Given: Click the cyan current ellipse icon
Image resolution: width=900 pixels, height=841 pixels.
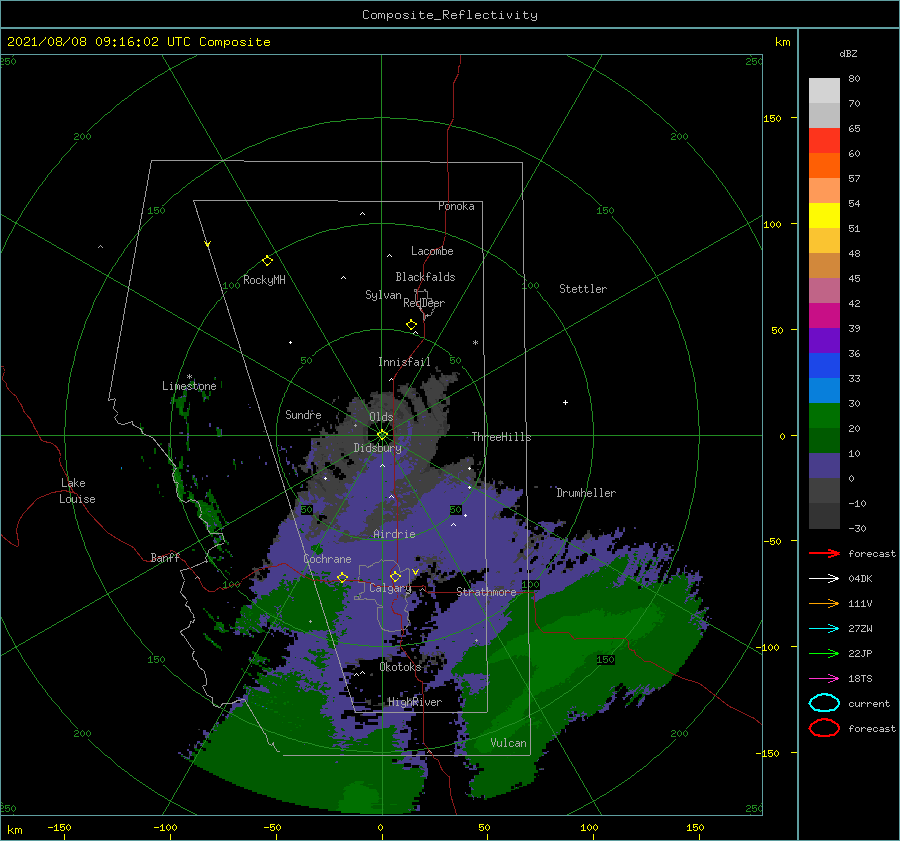Looking at the screenshot, I should point(824,703).
